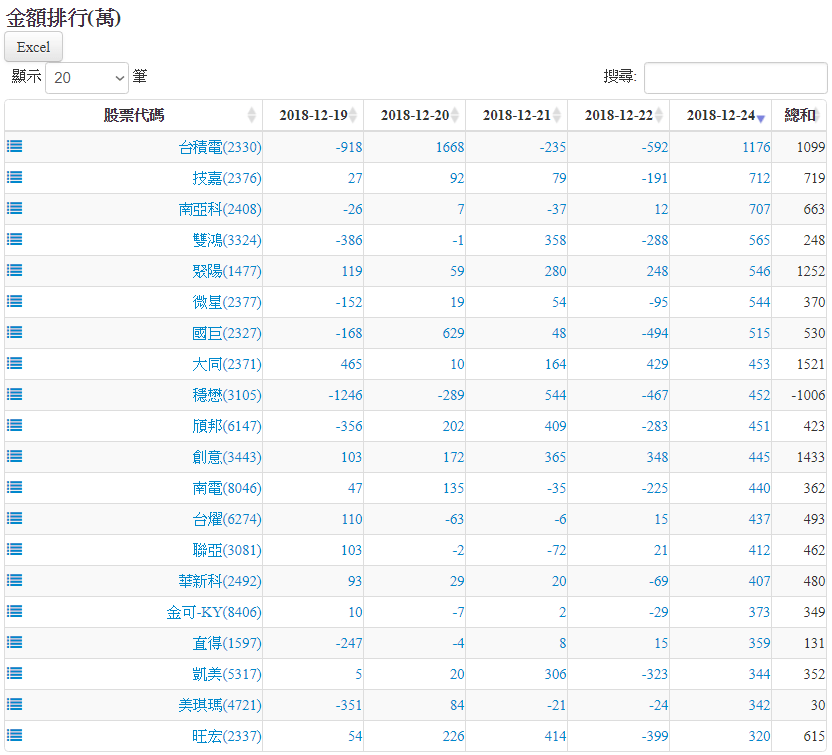Sort by the 2018-12-24 column header
832x755 pixels.
[x=720, y=115]
